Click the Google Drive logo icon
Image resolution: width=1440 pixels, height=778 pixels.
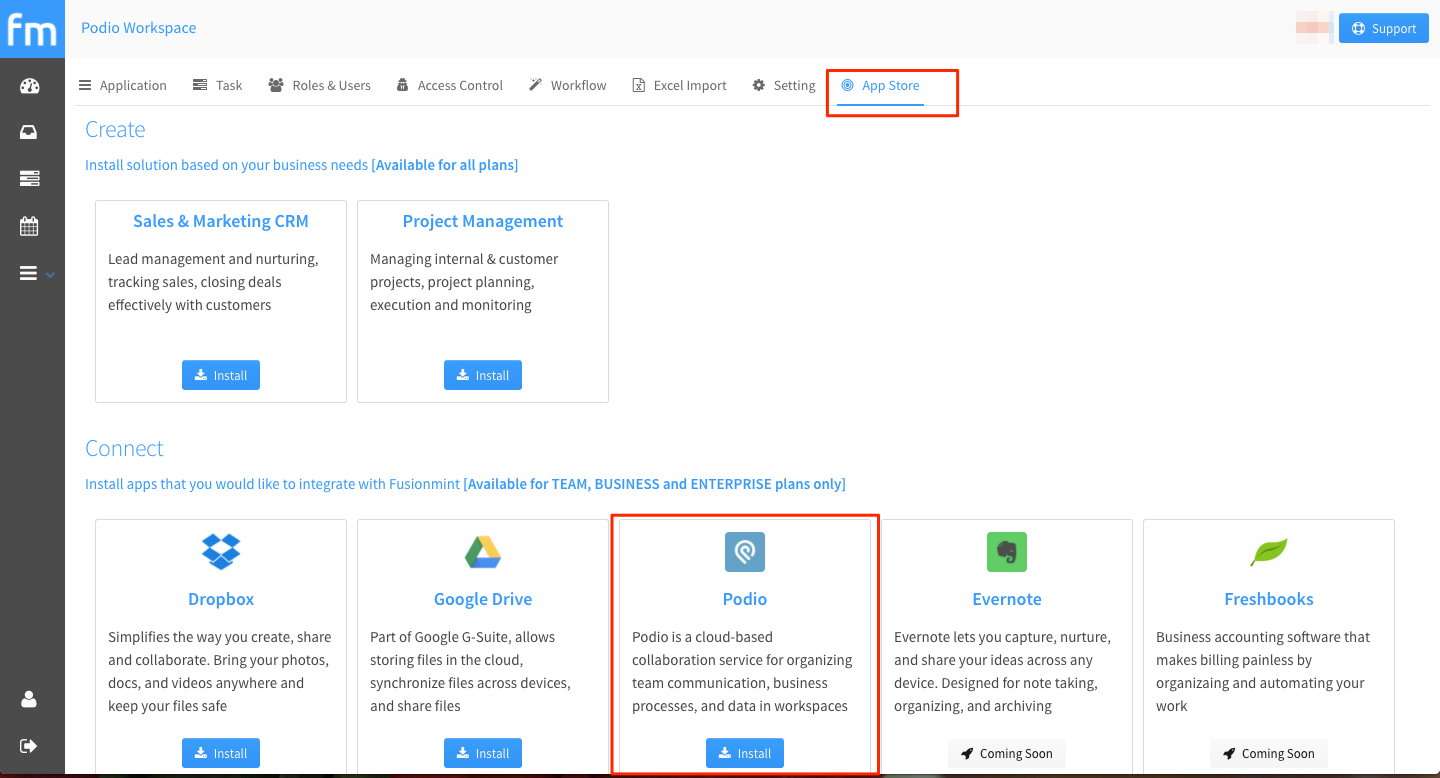pyautogui.click(x=483, y=552)
